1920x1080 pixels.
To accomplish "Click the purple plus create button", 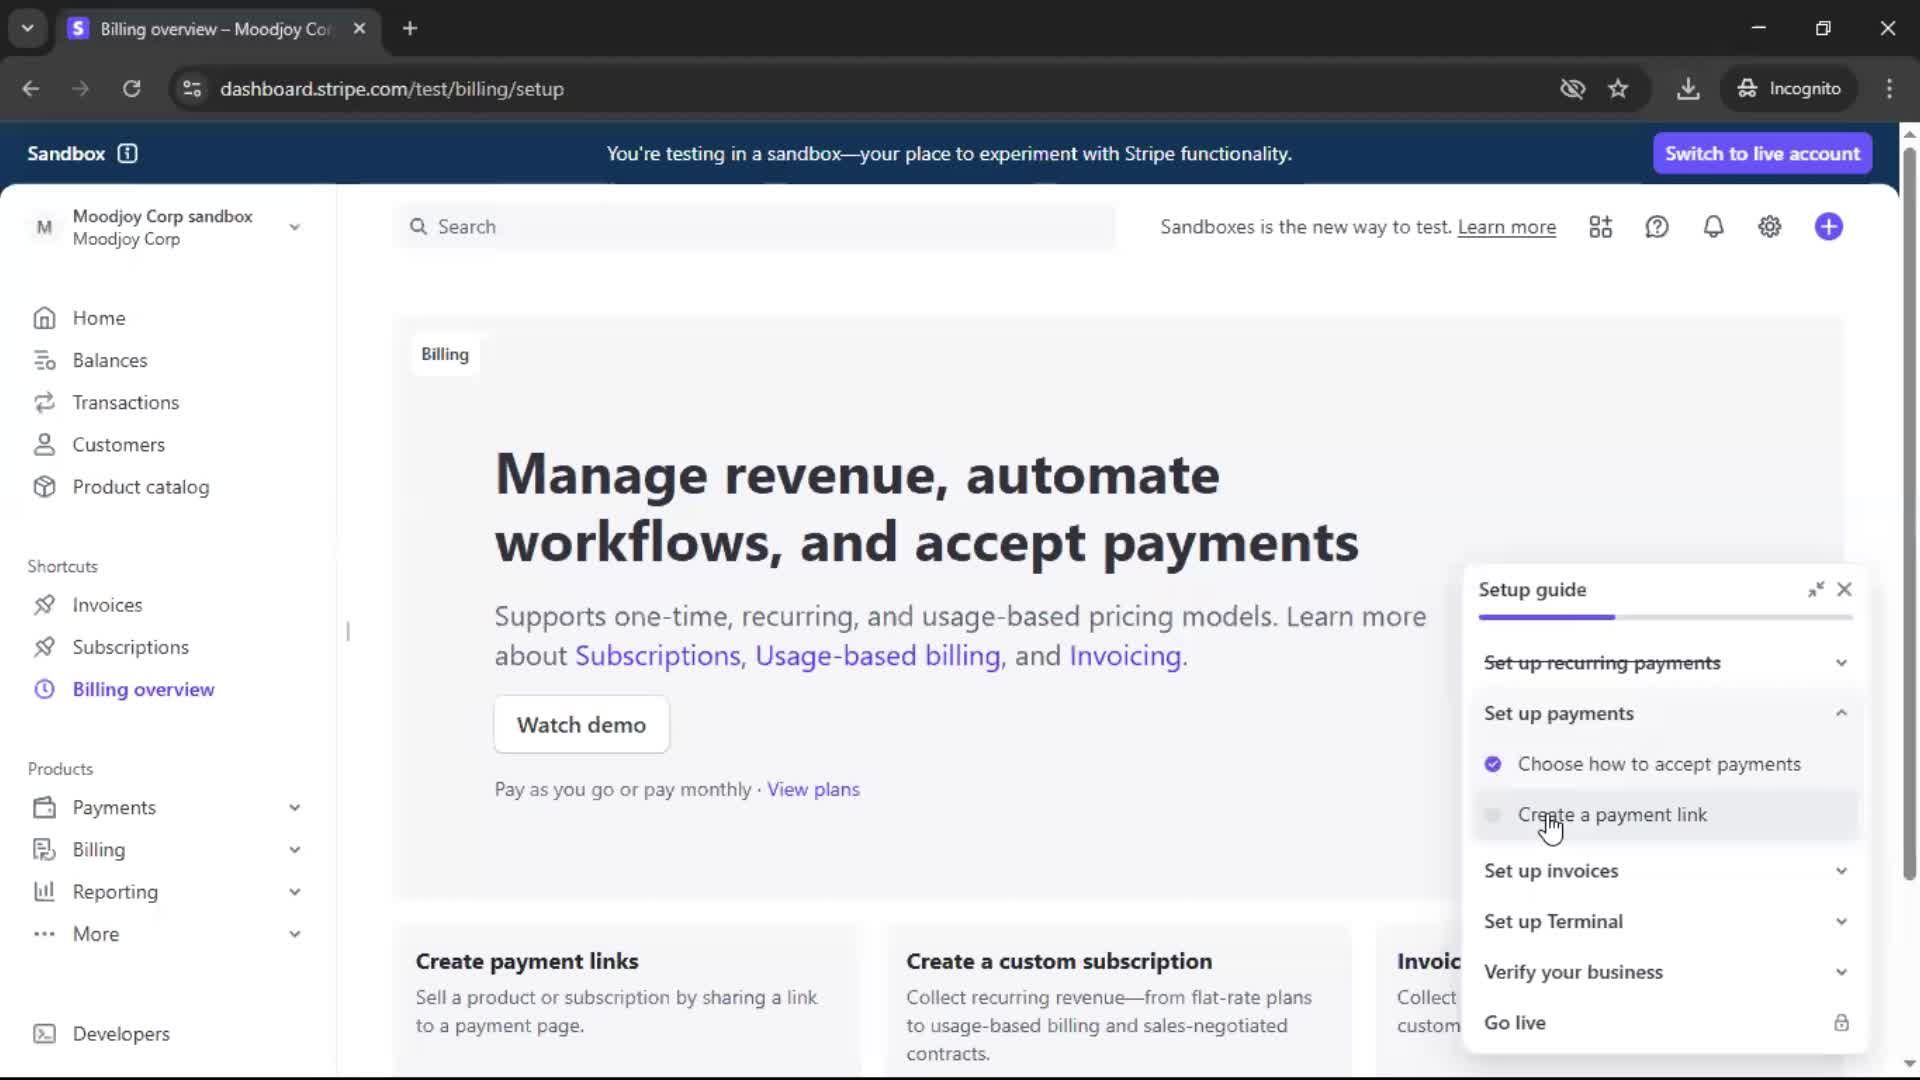I will (x=1828, y=227).
